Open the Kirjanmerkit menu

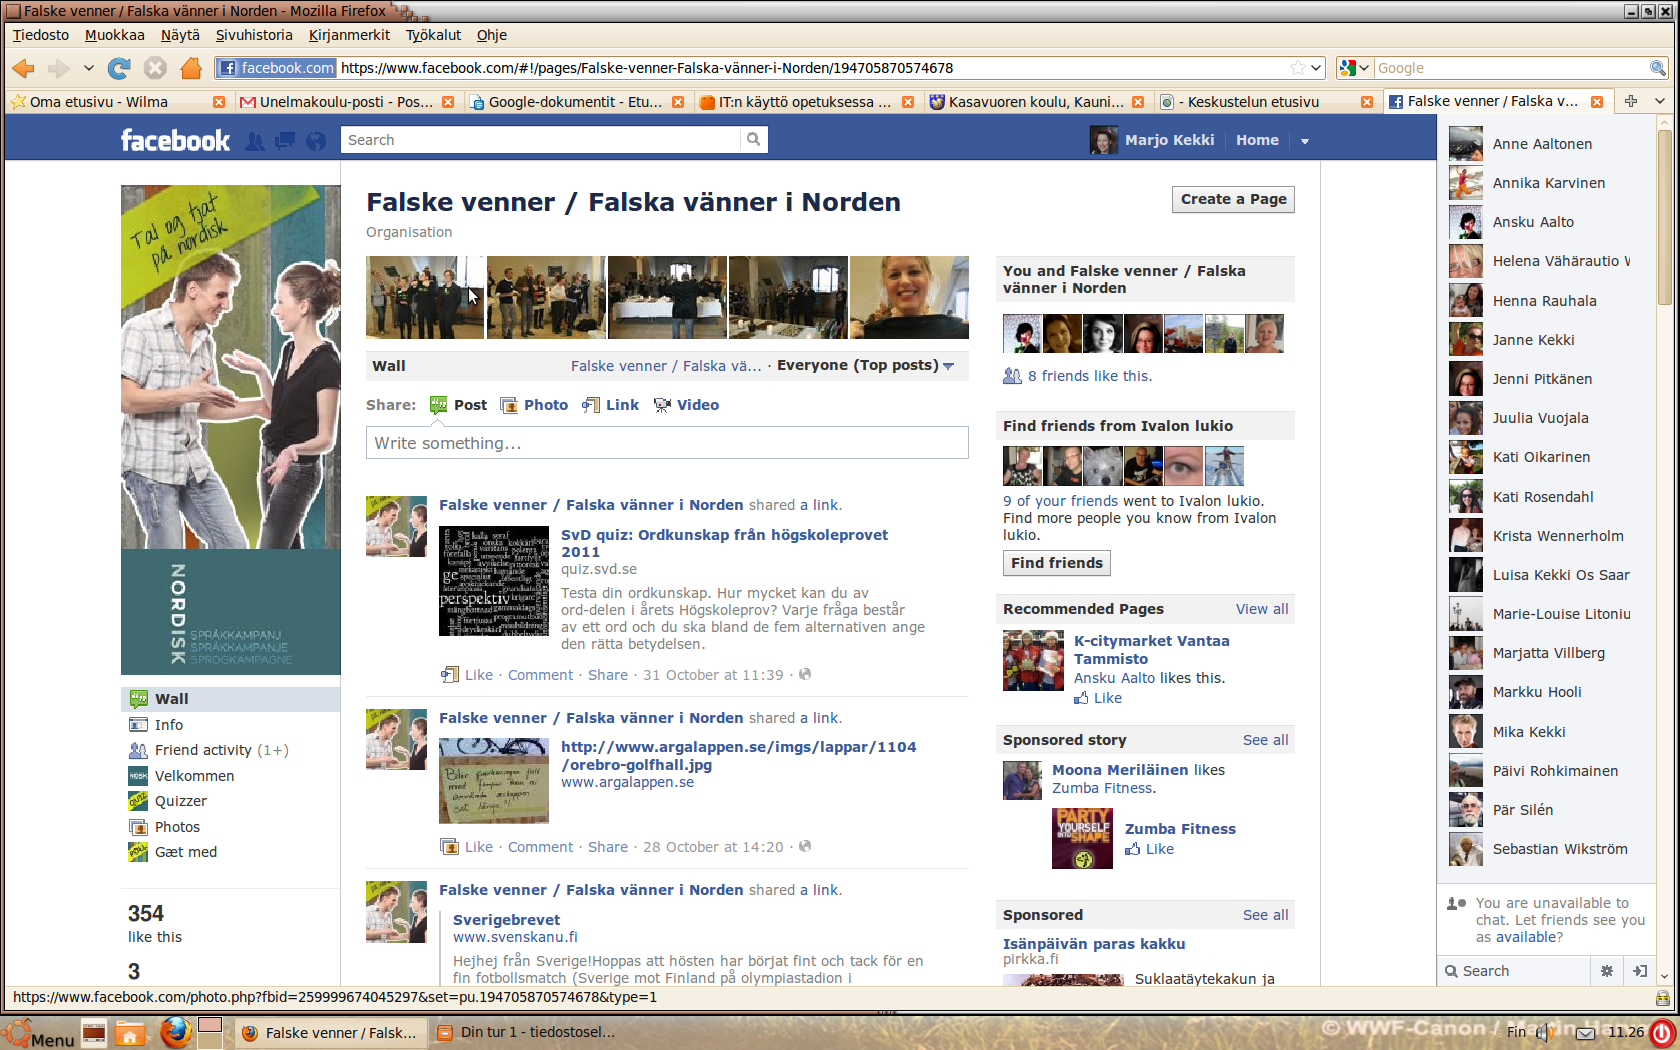point(349,35)
